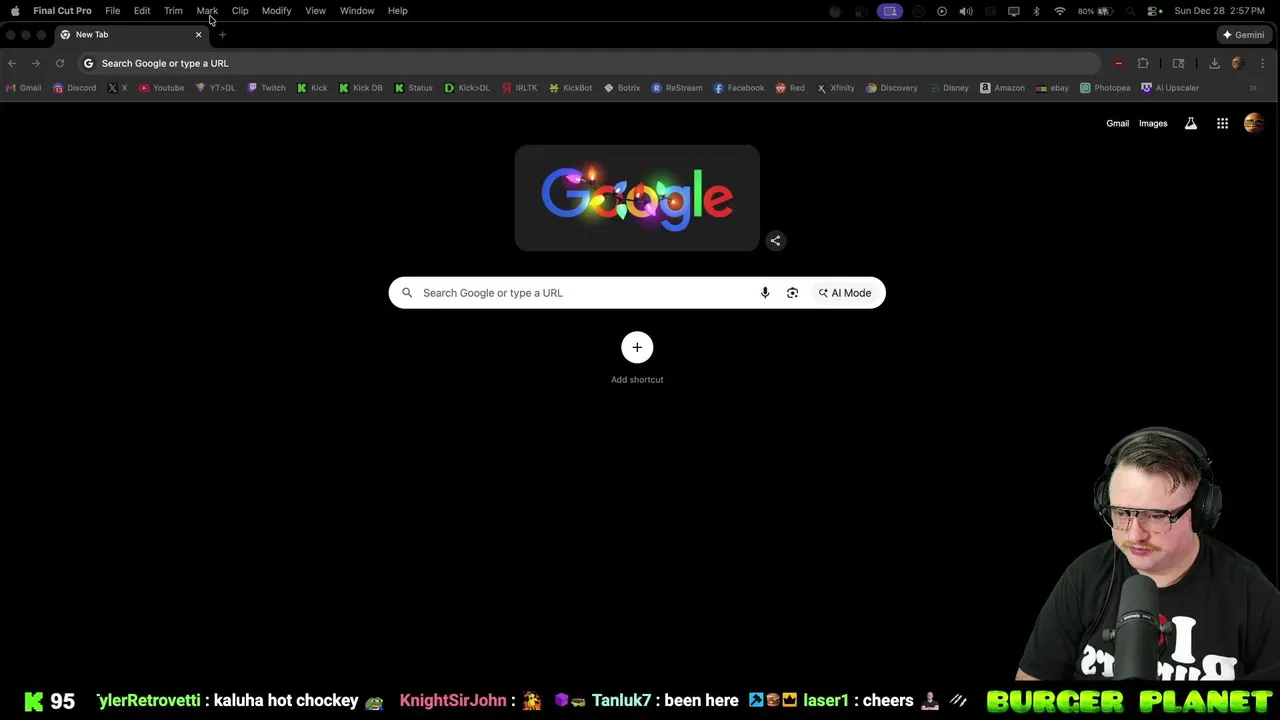Go forward with the browser forward arrow
Viewport: 1280px width, 720px height.
tap(36, 63)
